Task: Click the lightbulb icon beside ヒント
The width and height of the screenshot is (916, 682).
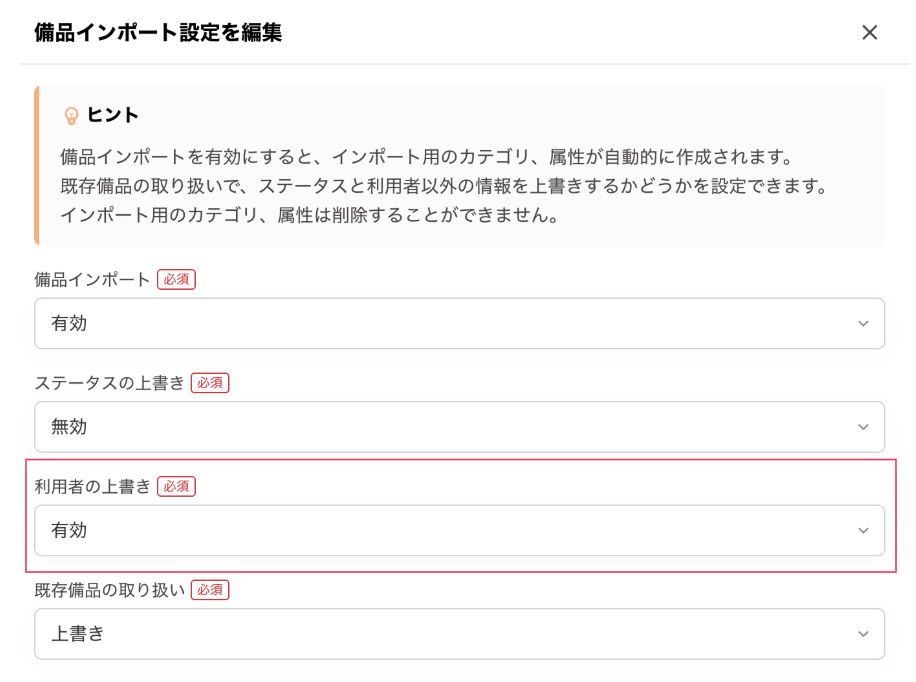Action: (71, 116)
